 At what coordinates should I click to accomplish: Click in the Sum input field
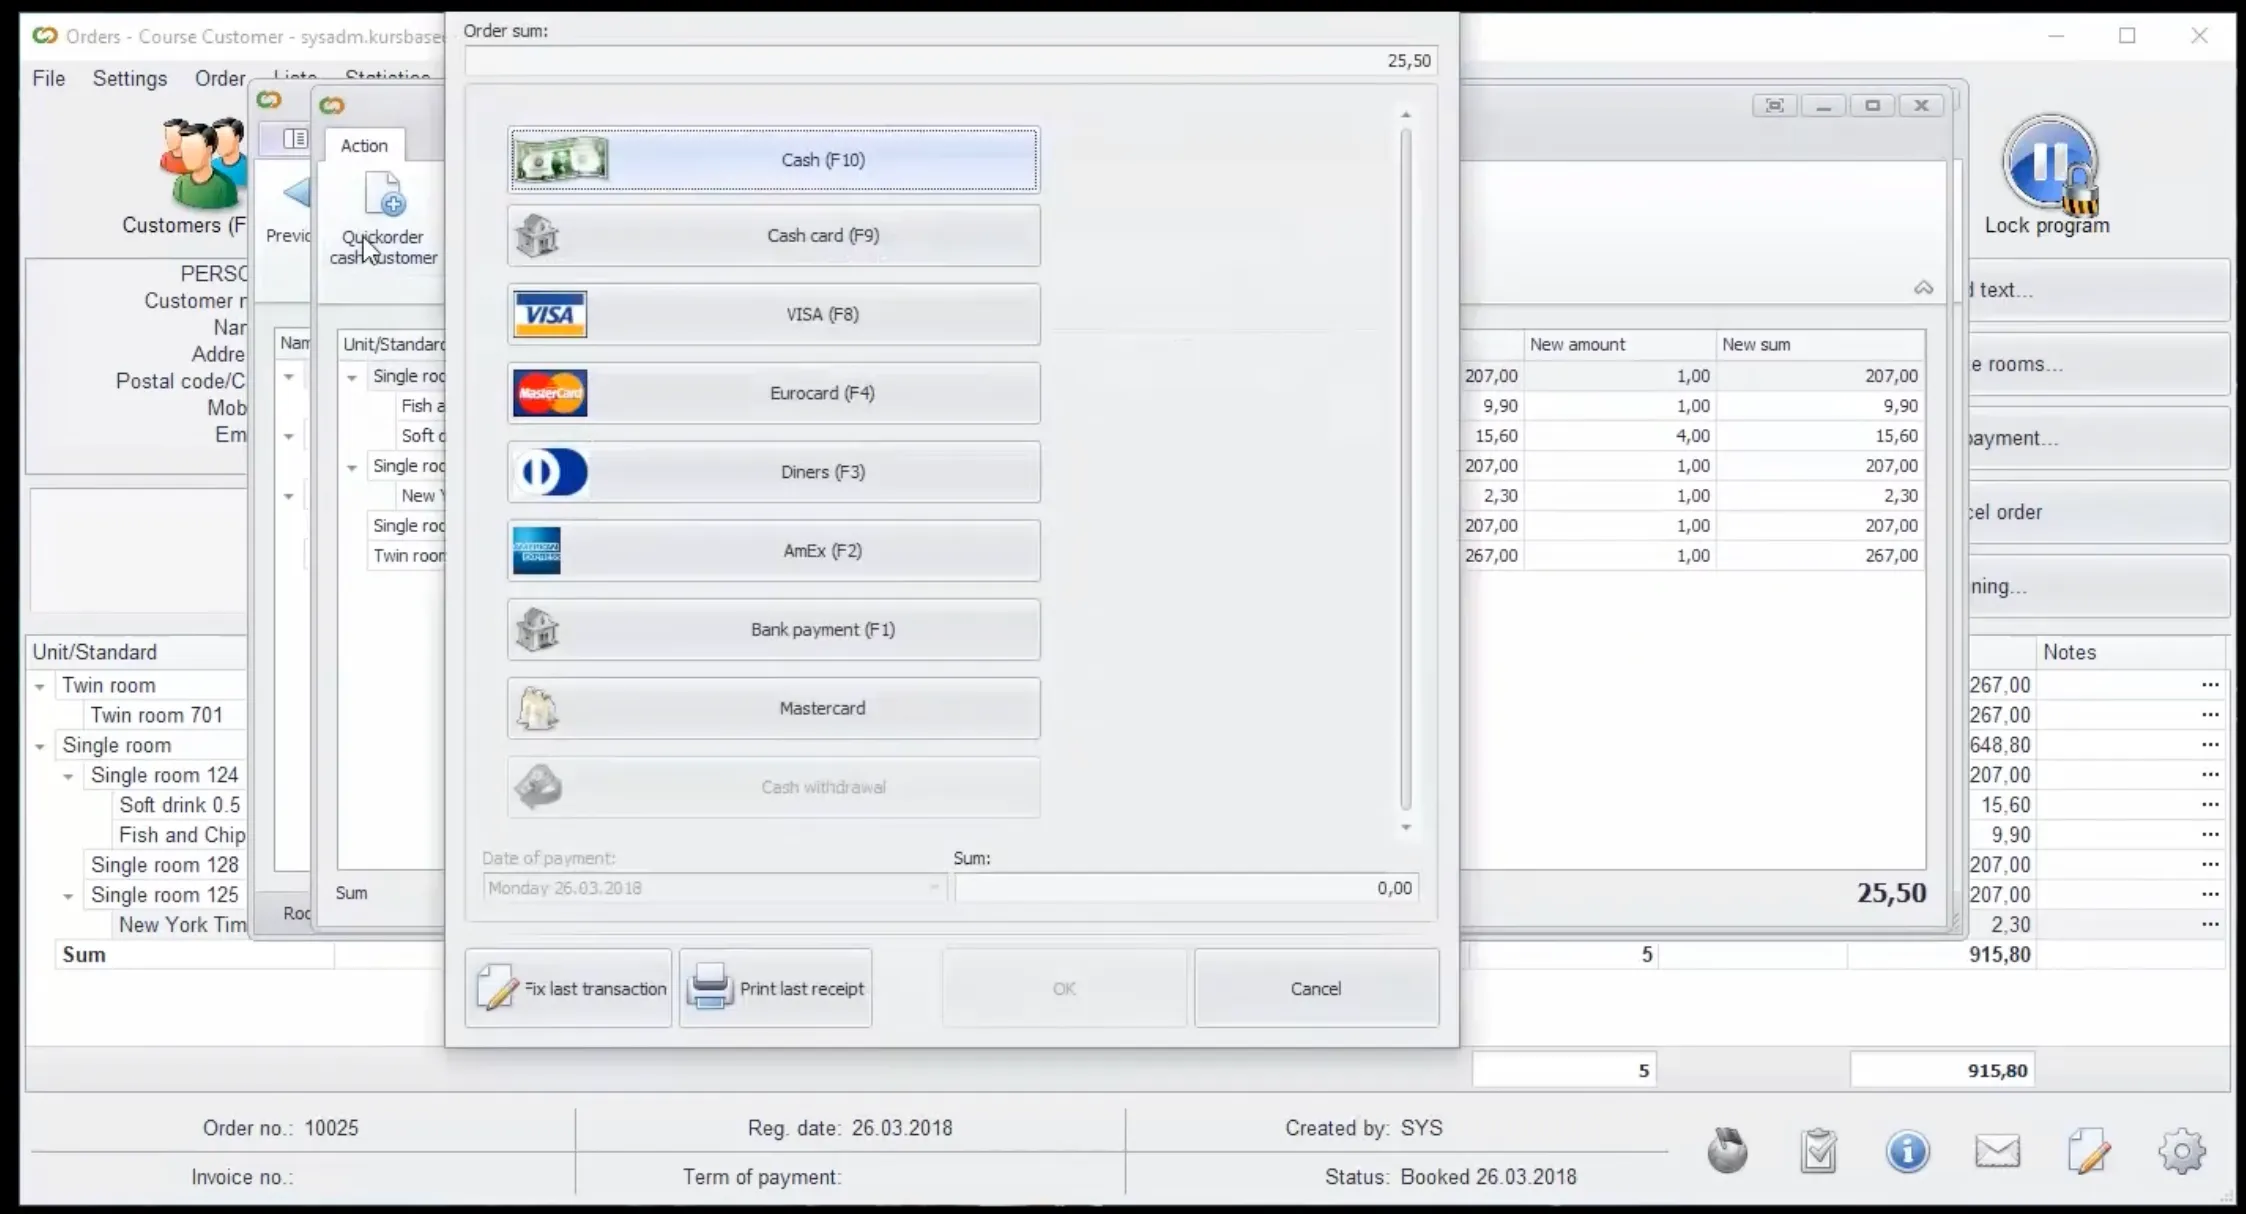point(1185,887)
